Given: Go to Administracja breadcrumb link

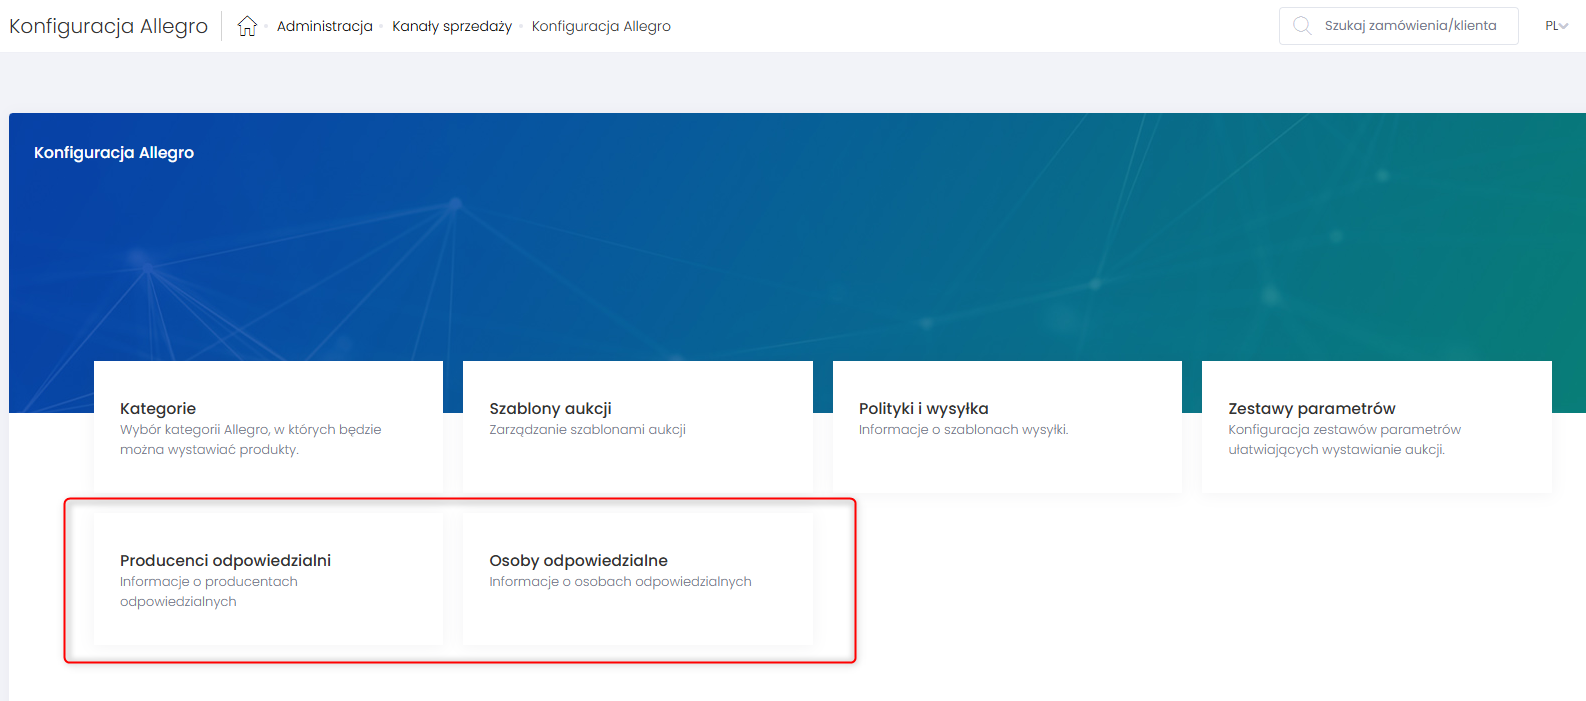Looking at the screenshot, I should coord(325,26).
